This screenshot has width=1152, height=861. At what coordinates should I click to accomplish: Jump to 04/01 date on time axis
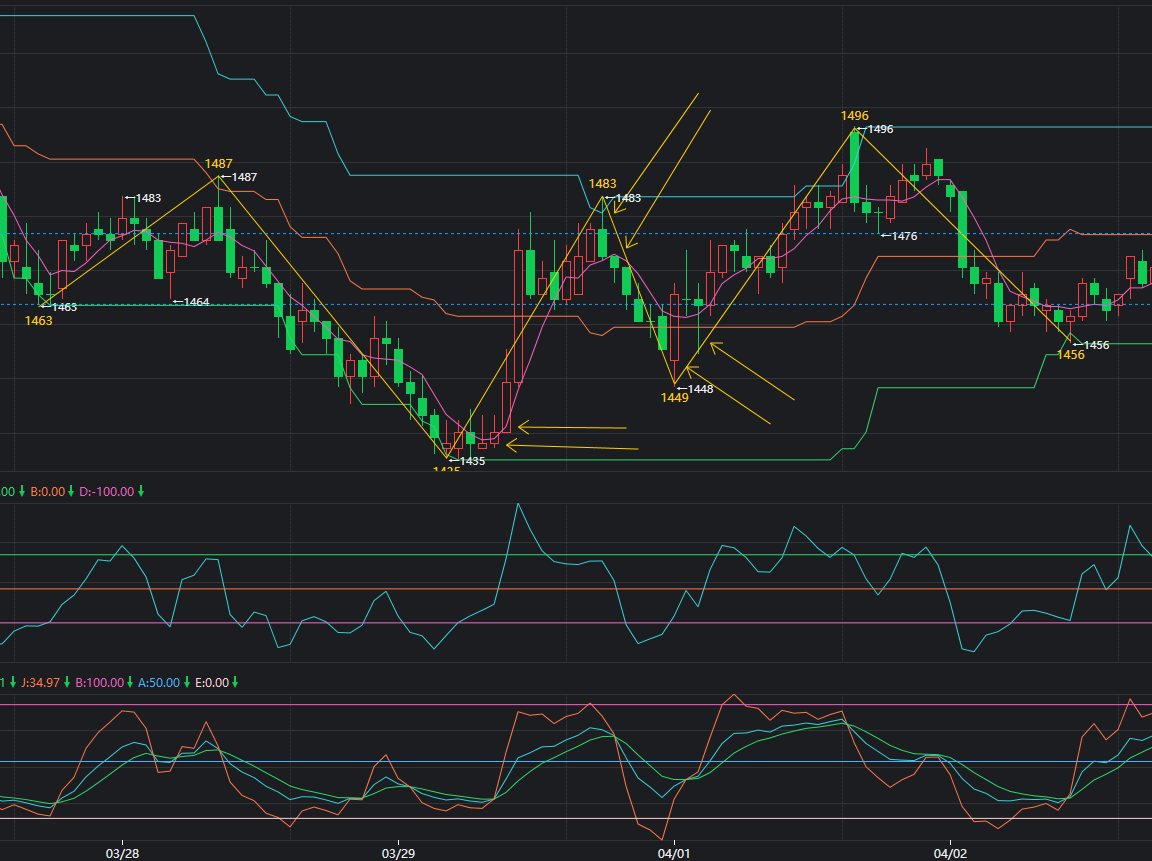tap(674, 853)
